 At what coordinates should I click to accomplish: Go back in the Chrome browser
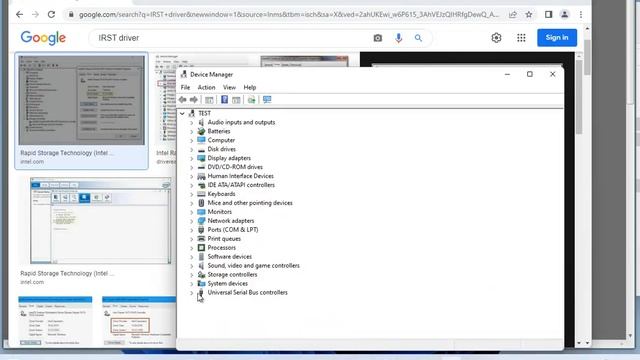coord(20,14)
